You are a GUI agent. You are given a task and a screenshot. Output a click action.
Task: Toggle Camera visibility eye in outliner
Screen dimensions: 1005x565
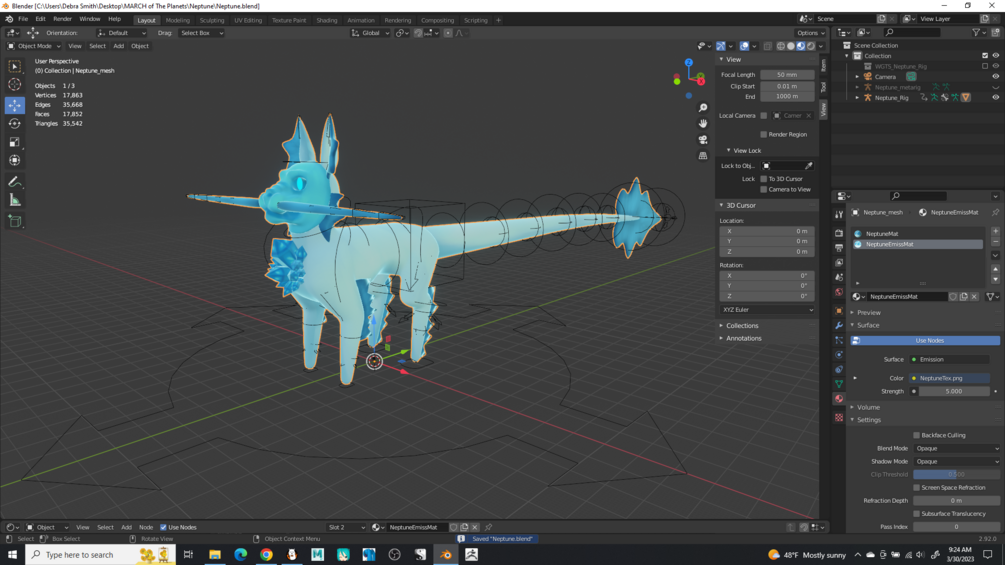[995, 76]
